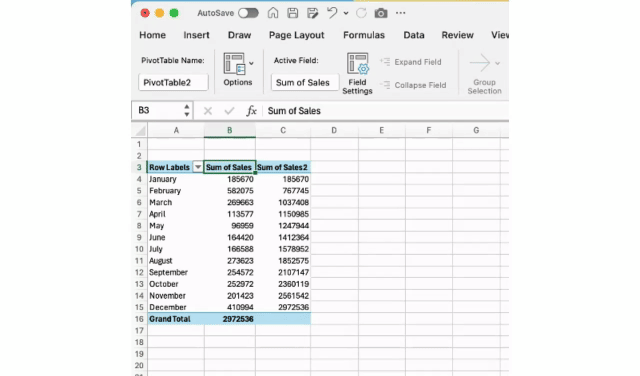Viewport: 640px width, 376px height.
Task: Click the Undo arrow icon
Action: click(332, 13)
